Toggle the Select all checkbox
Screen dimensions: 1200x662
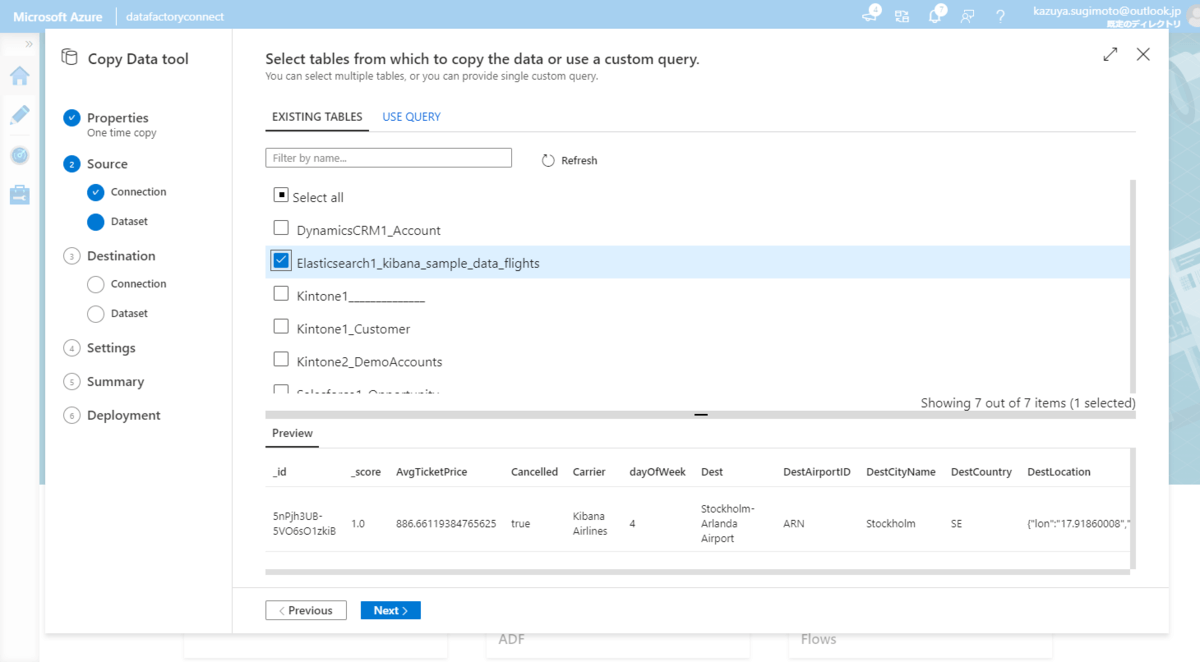281,196
